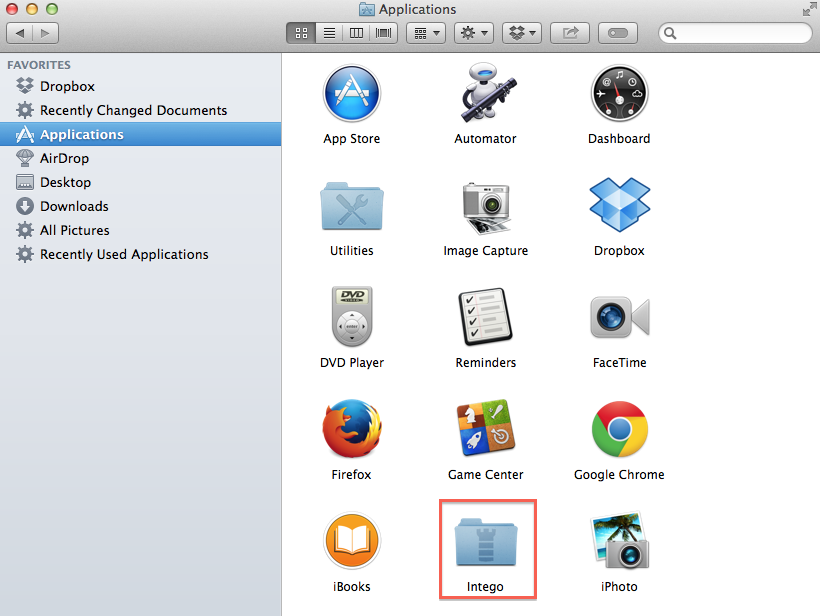Select the Game Center icon

(x=486, y=429)
